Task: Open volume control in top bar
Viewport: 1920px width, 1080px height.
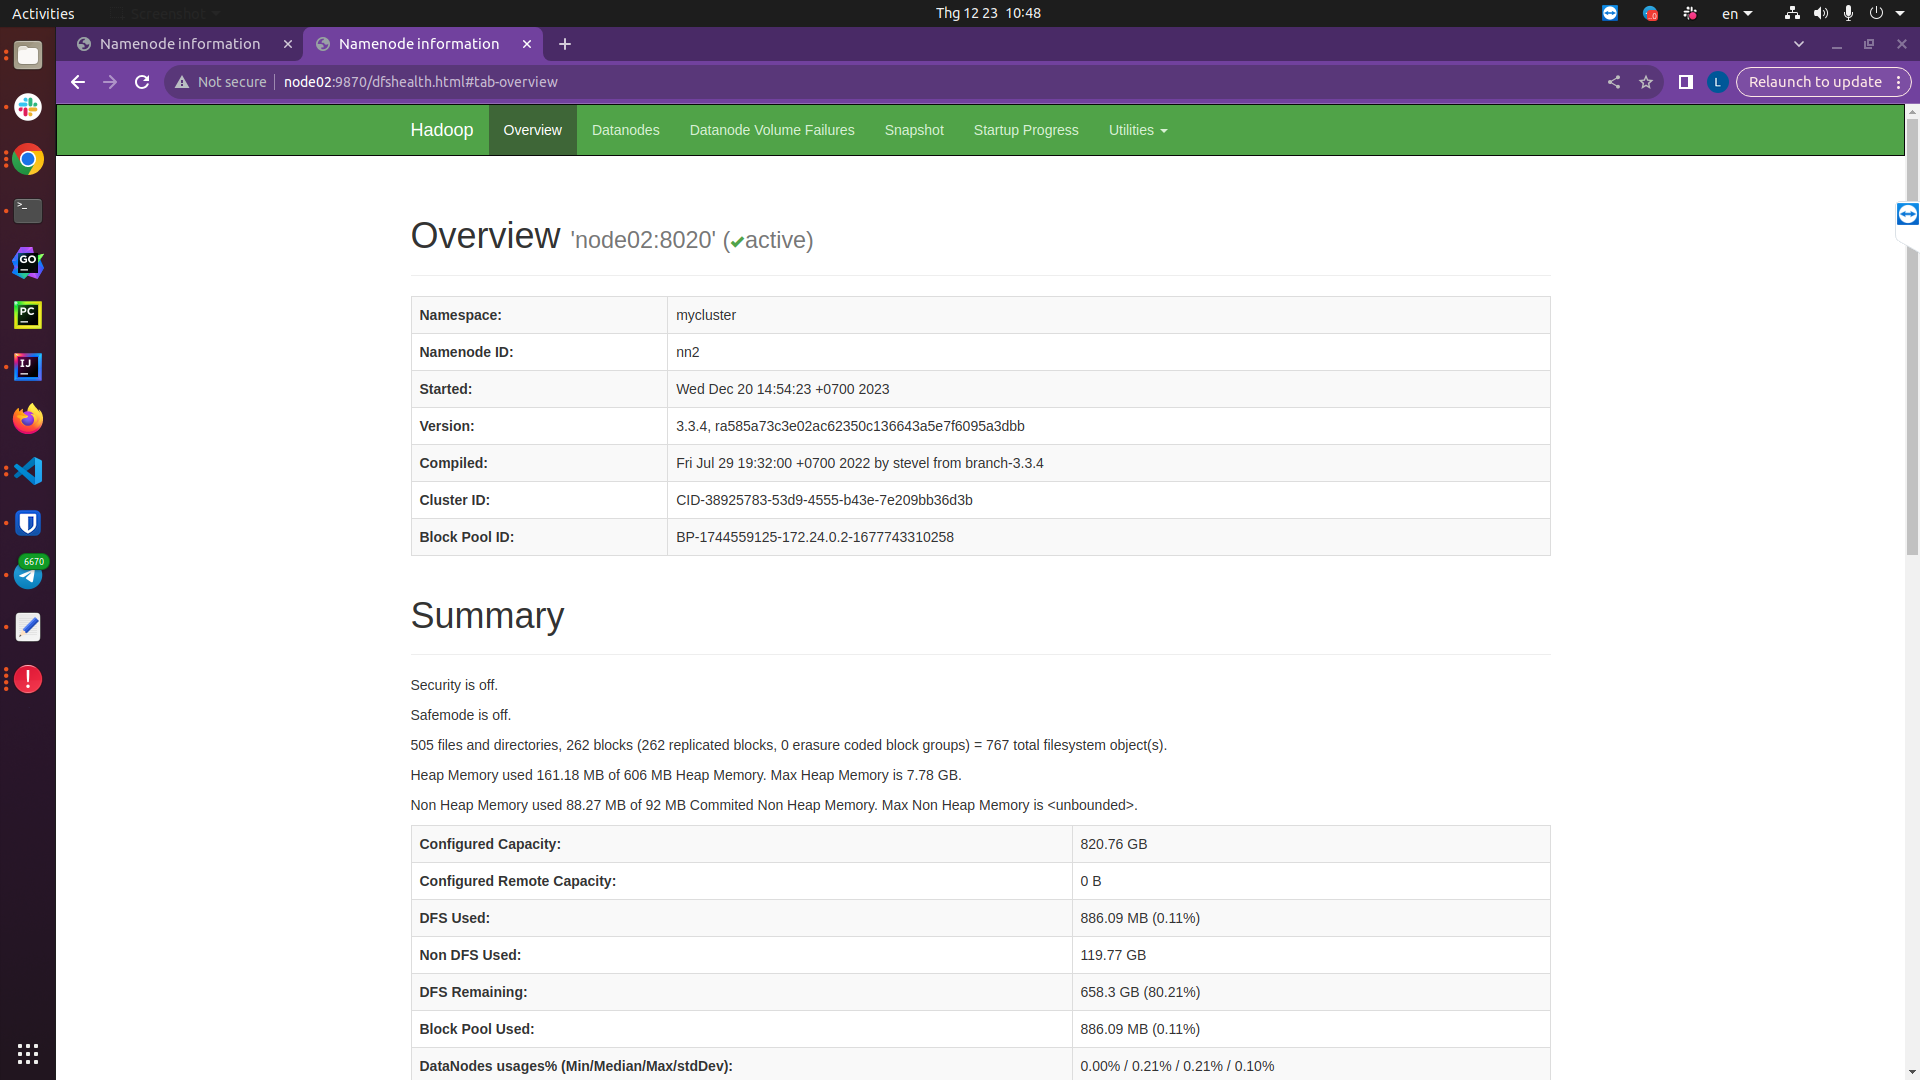Action: pyautogui.click(x=1821, y=13)
